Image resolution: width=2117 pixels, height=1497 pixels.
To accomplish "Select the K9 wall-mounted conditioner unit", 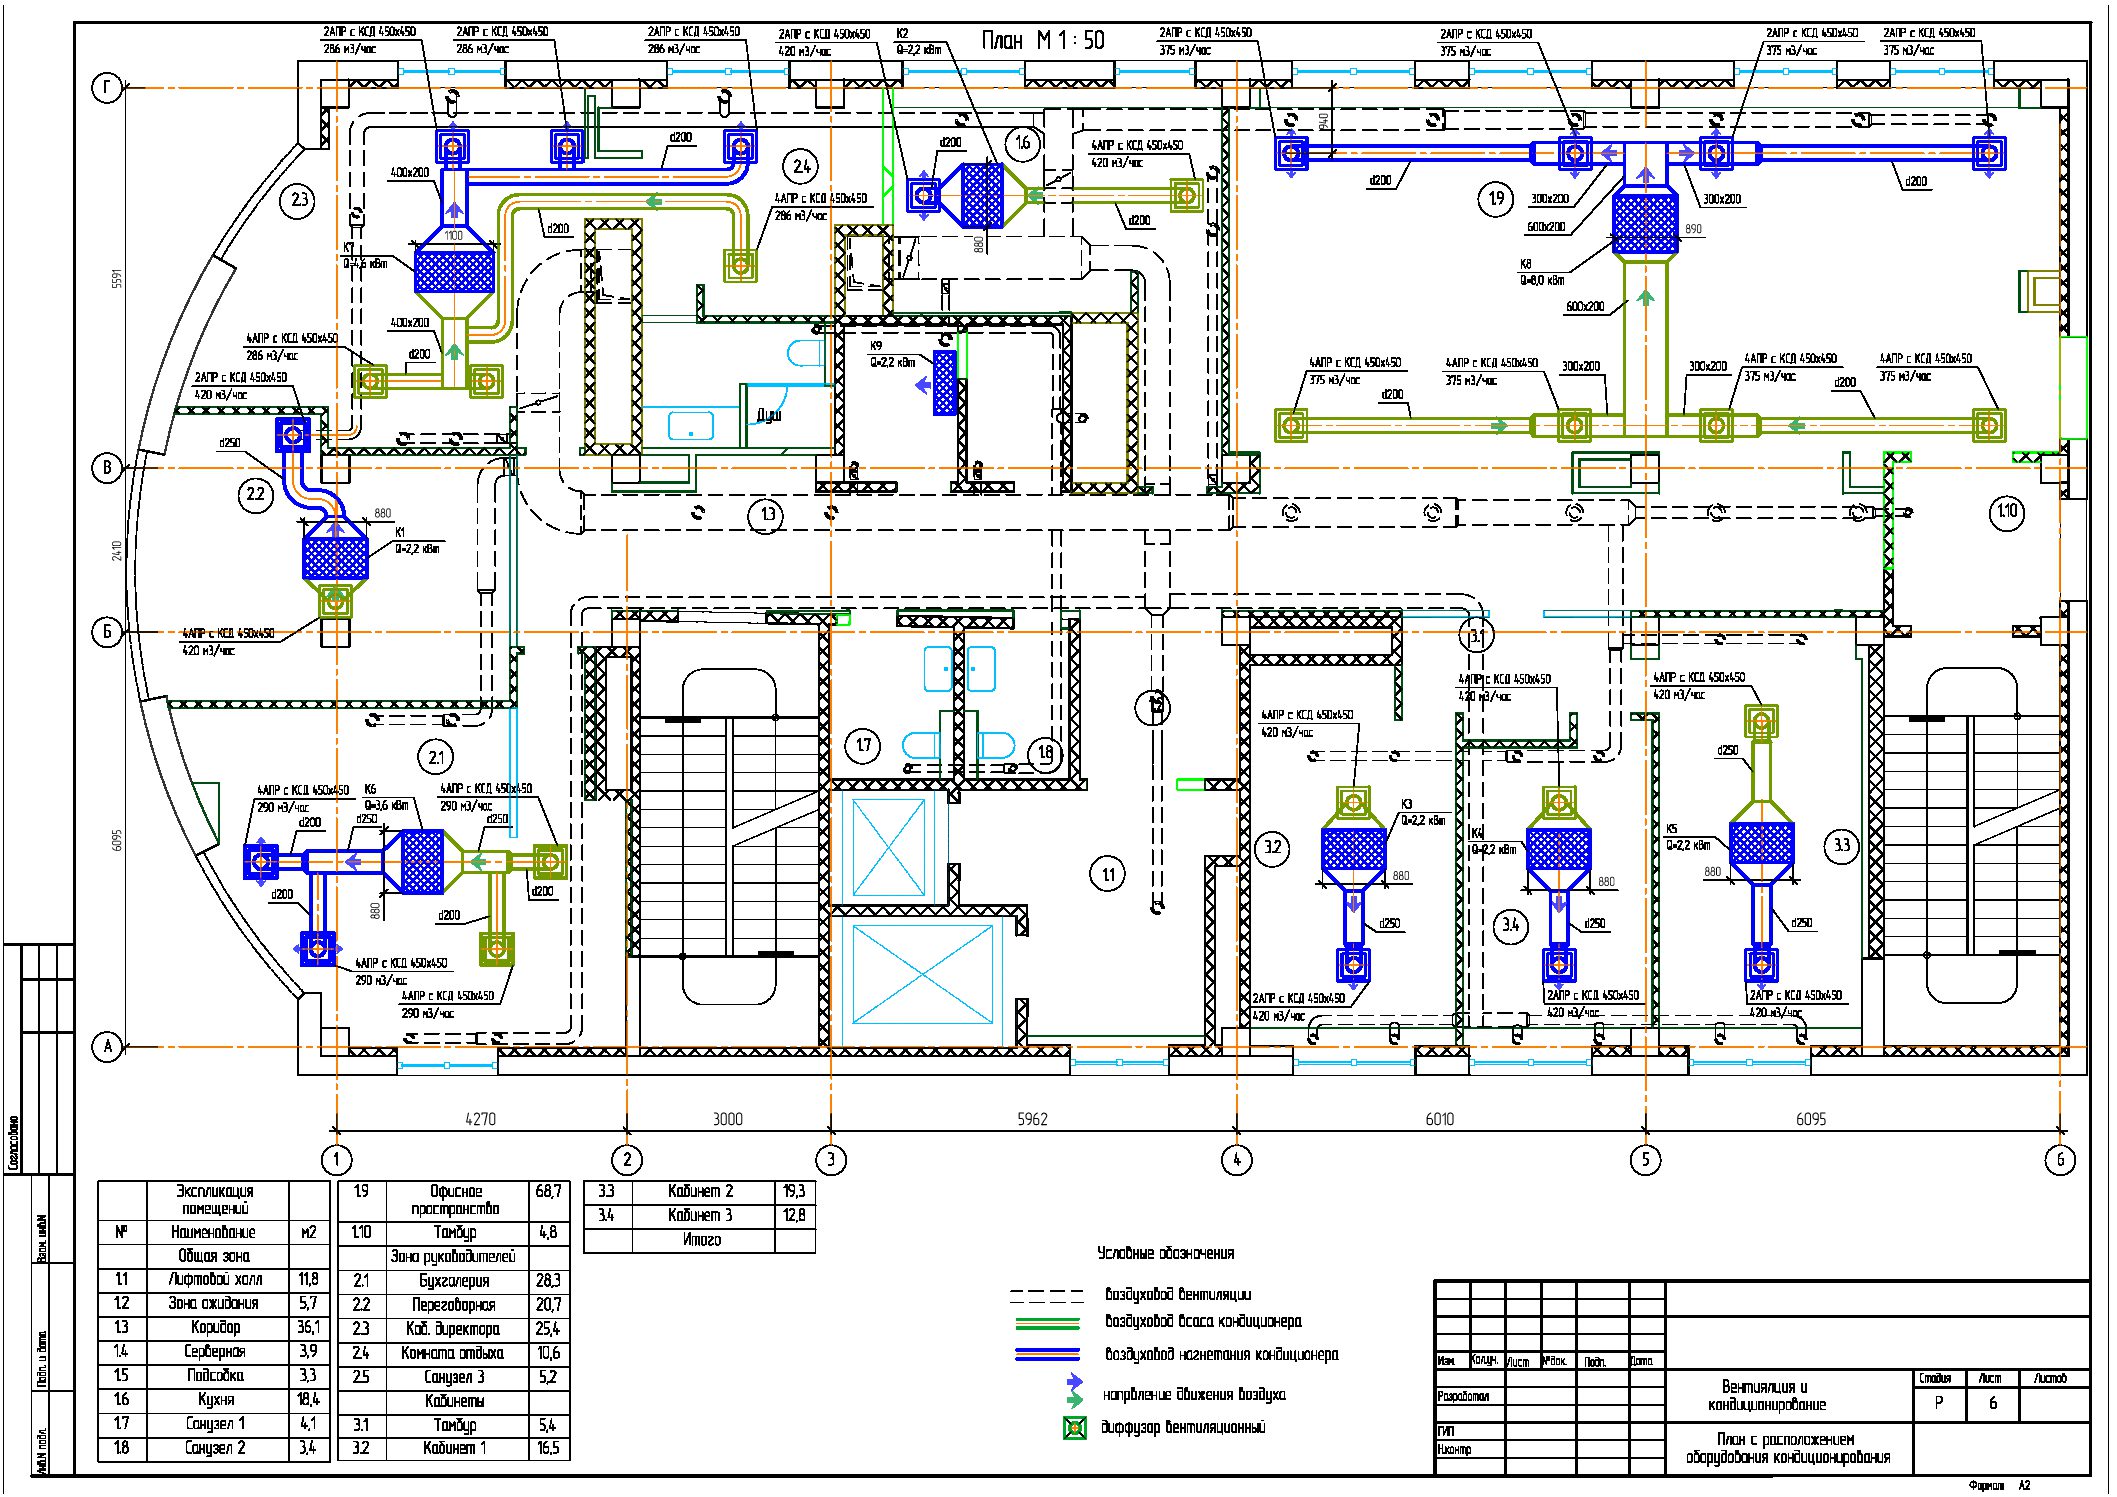I will [x=945, y=382].
